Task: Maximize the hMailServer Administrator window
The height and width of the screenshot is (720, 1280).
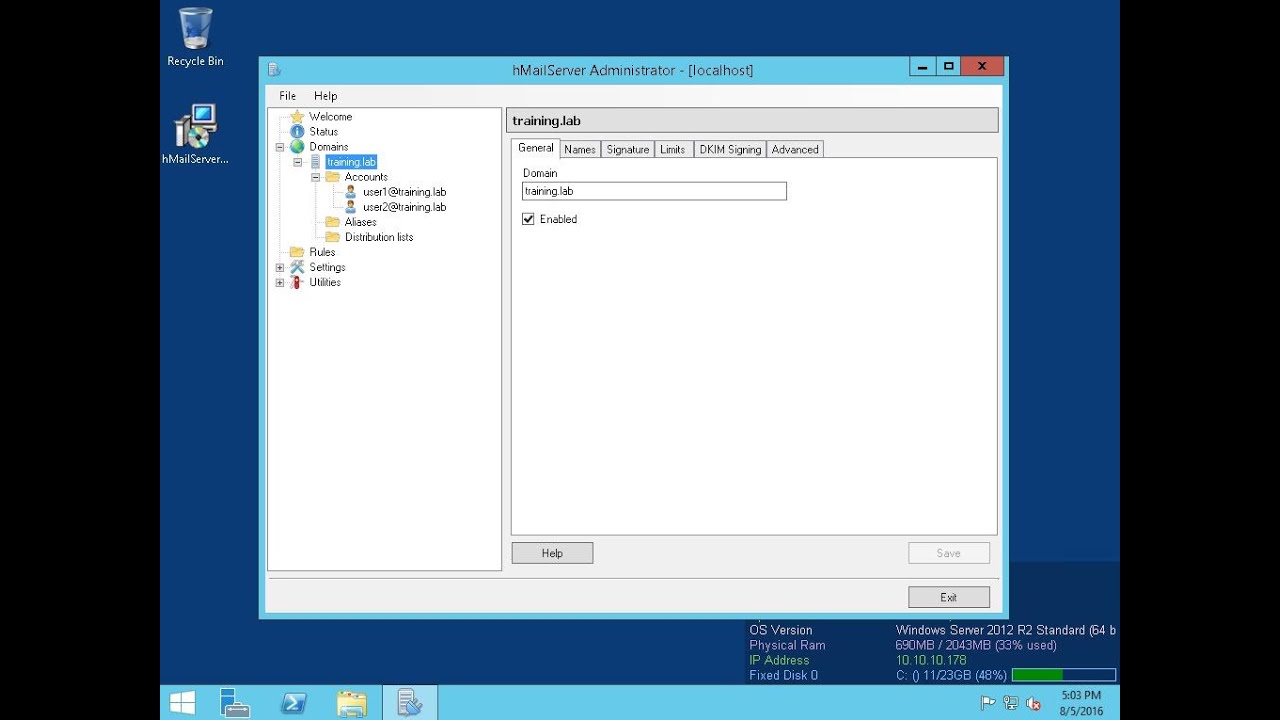Action: coord(948,66)
